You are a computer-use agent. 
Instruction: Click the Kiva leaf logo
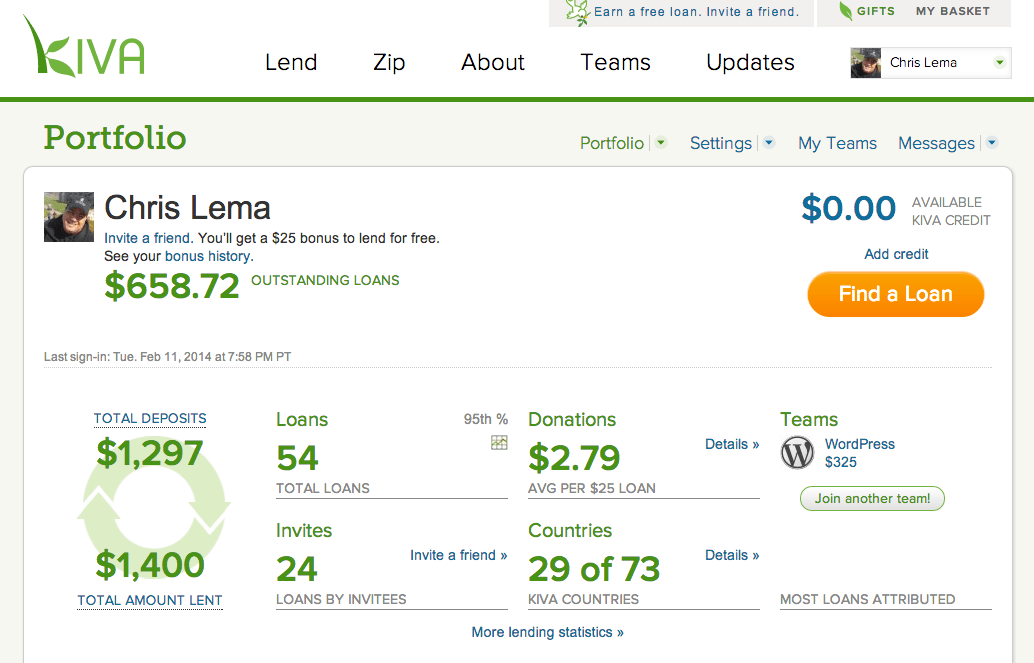(x=84, y=49)
